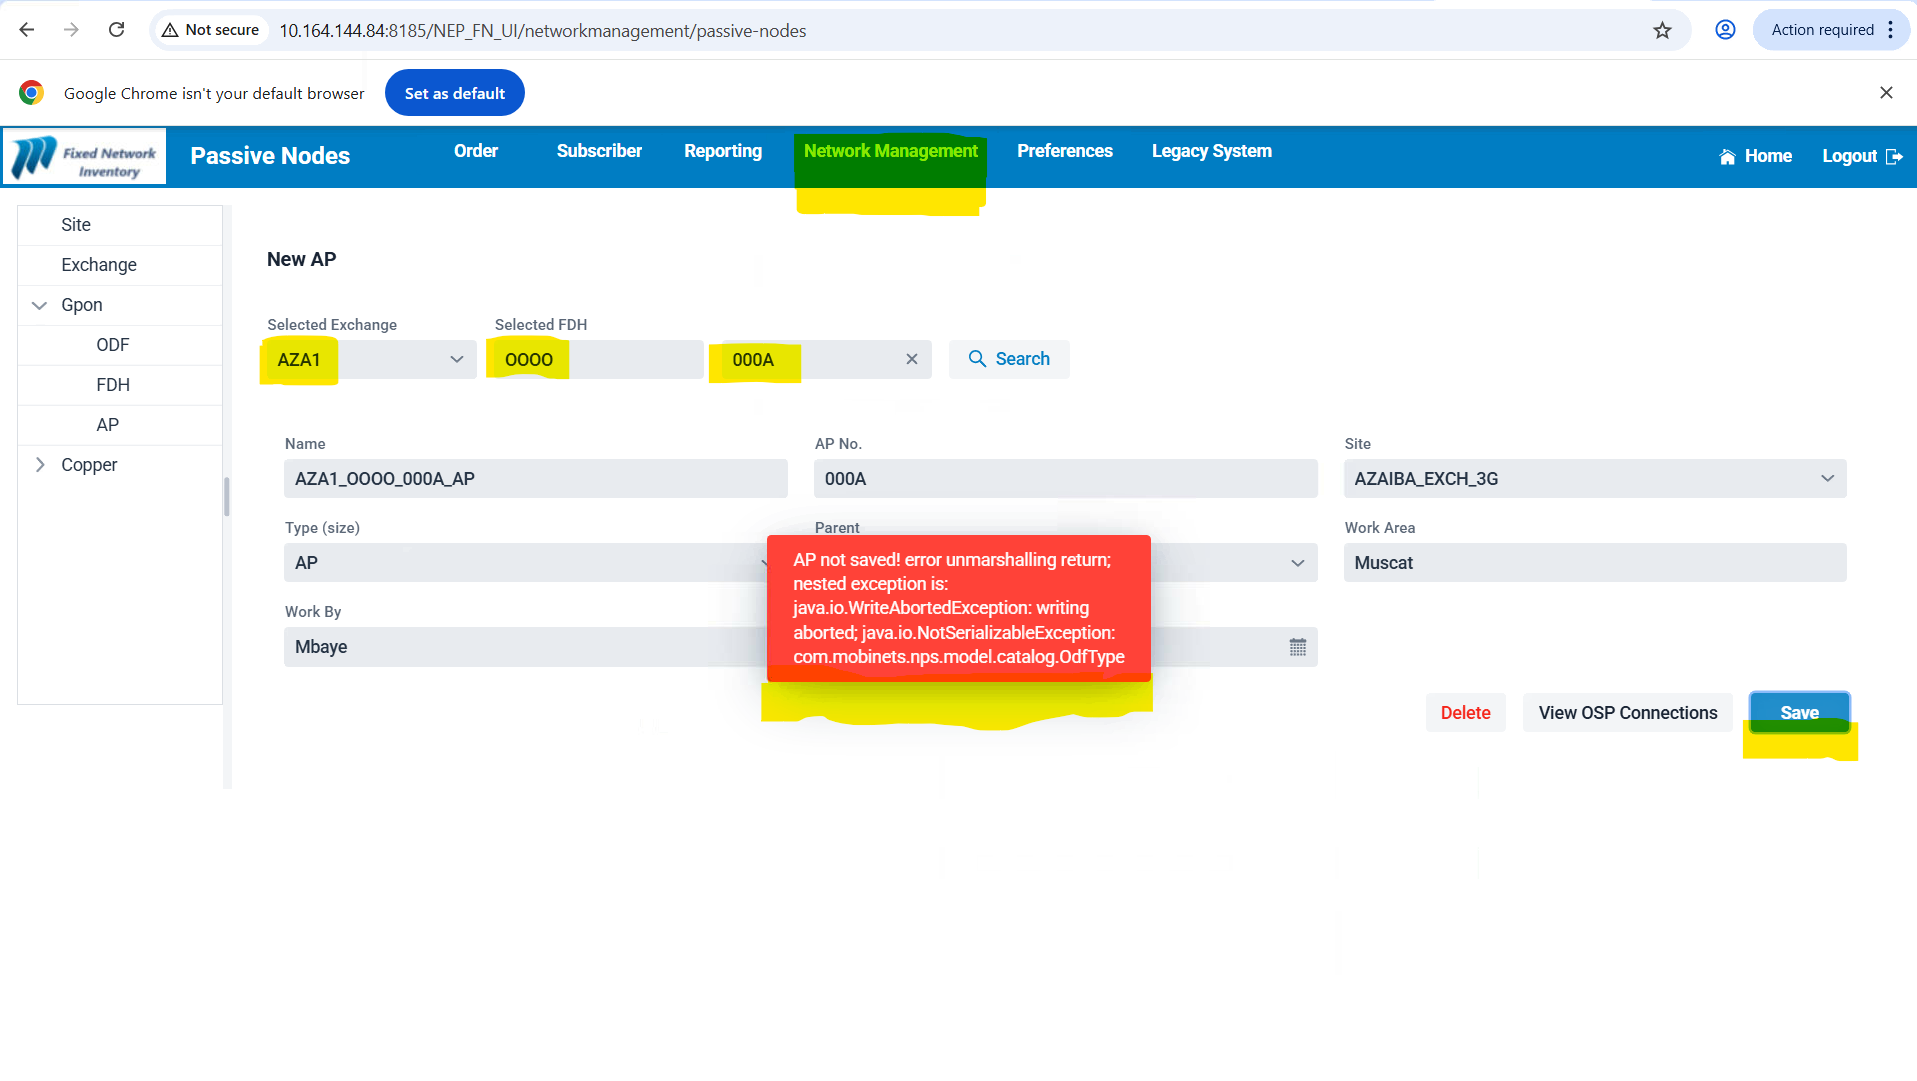Open the Network Management menu

click(x=890, y=151)
